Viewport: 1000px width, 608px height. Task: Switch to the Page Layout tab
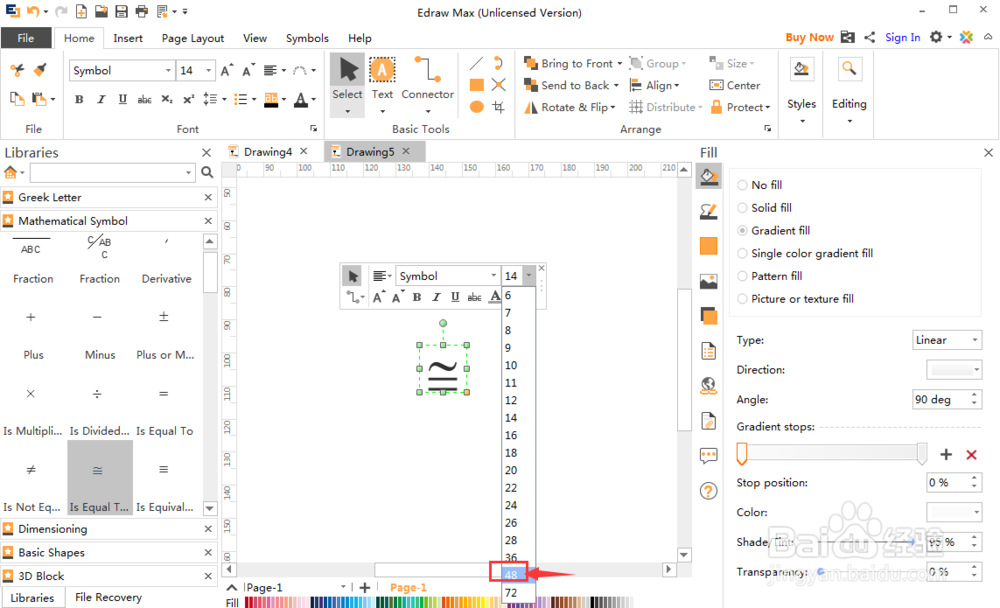193,38
